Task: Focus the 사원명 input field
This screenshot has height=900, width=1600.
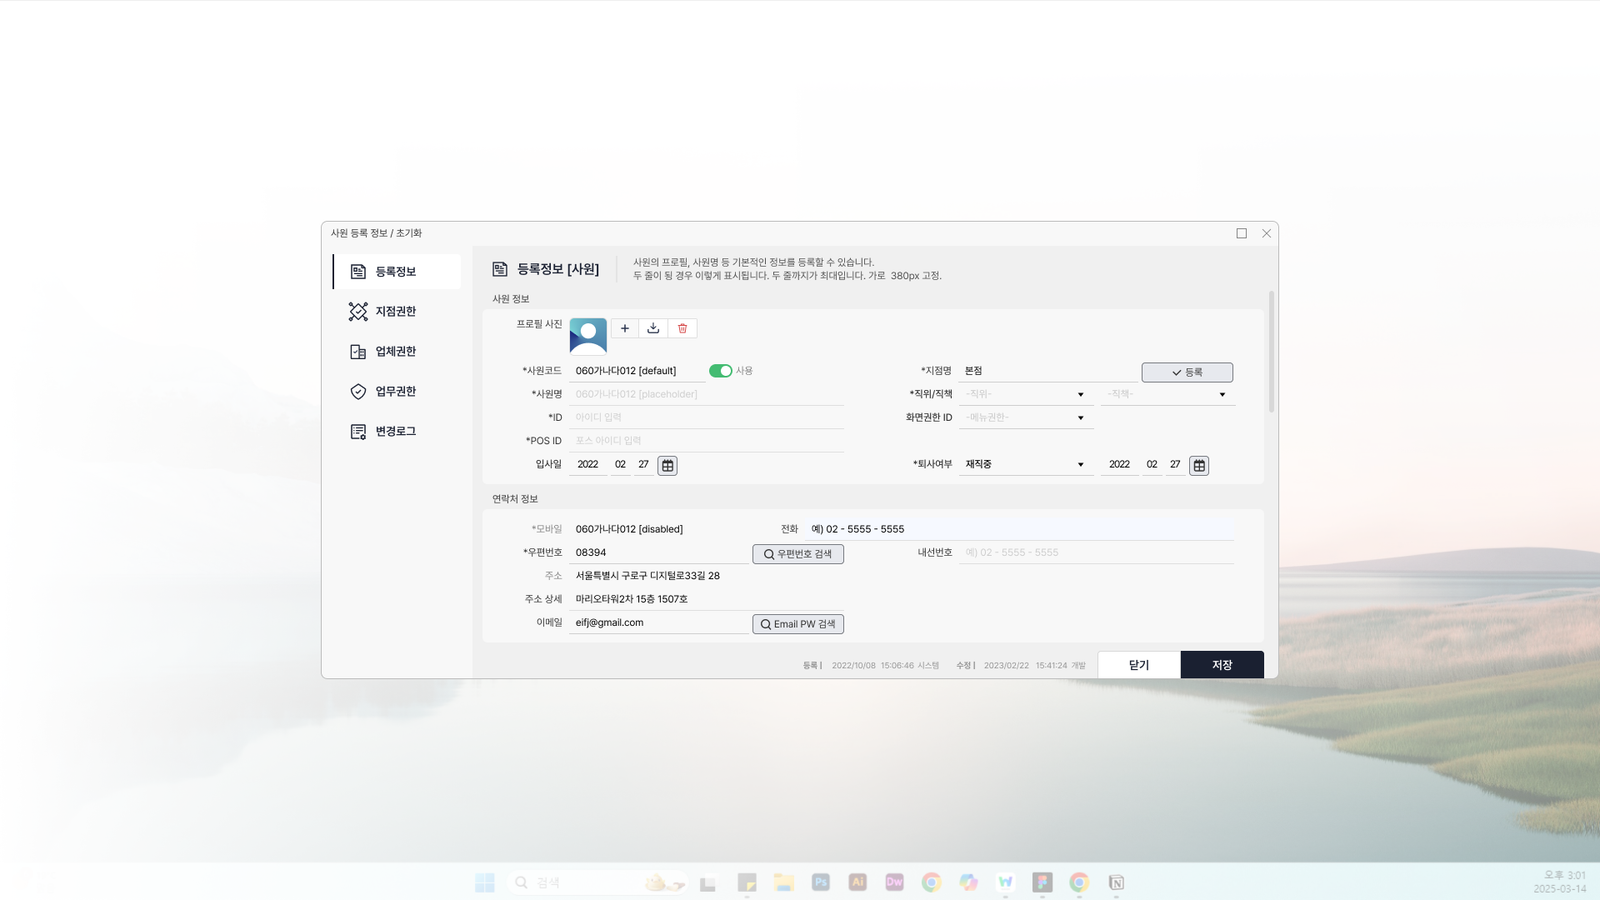Action: pyautogui.click(x=707, y=394)
